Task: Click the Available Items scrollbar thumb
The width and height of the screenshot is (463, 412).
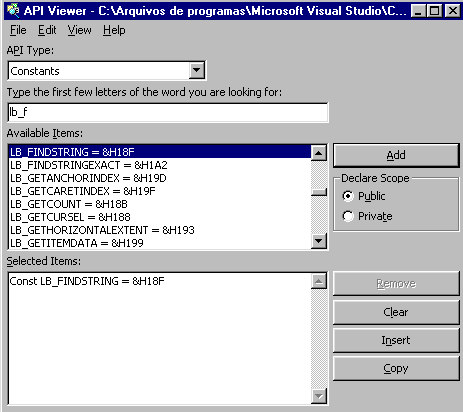Action: point(319,192)
